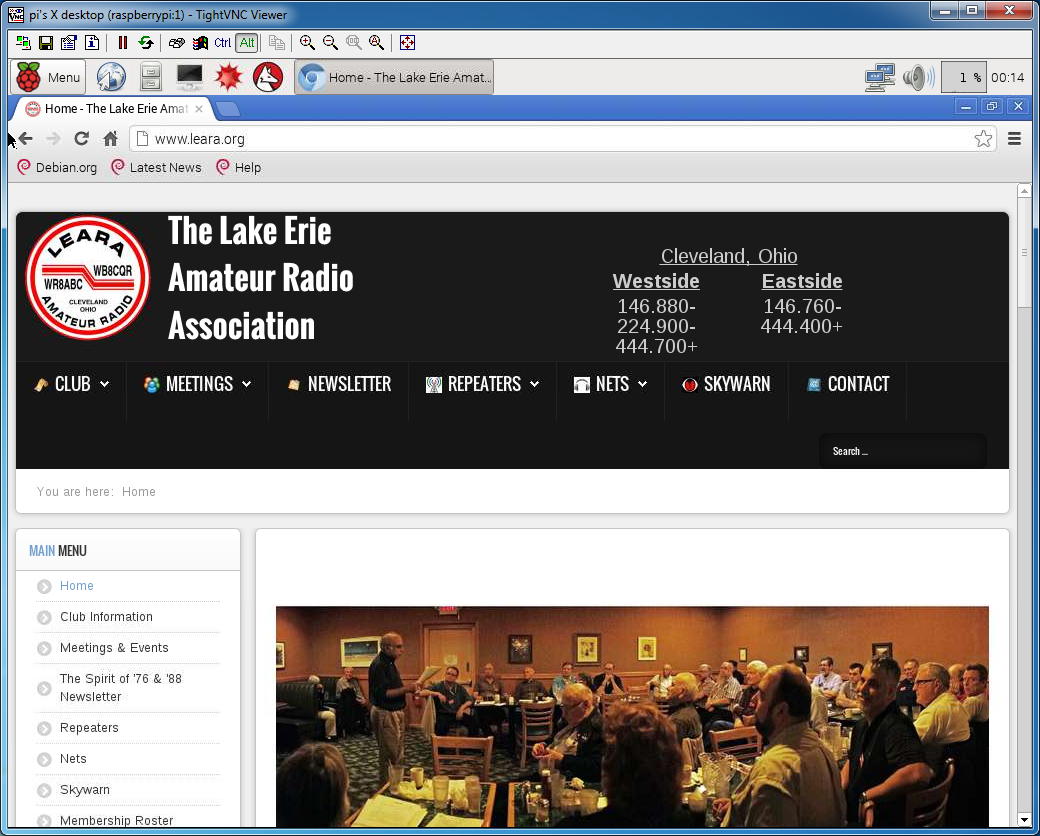The width and height of the screenshot is (1040, 836).
Task: Open Spirit of '76 & '88 Newsletter
Action: 121,688
